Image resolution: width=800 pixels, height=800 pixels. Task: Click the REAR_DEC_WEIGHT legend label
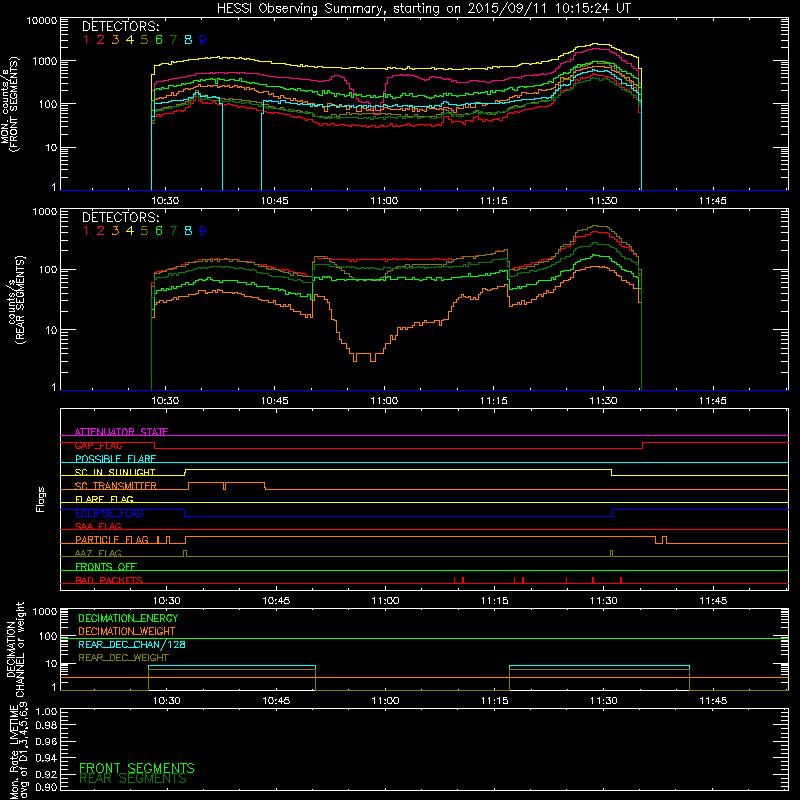pos(123,658)
